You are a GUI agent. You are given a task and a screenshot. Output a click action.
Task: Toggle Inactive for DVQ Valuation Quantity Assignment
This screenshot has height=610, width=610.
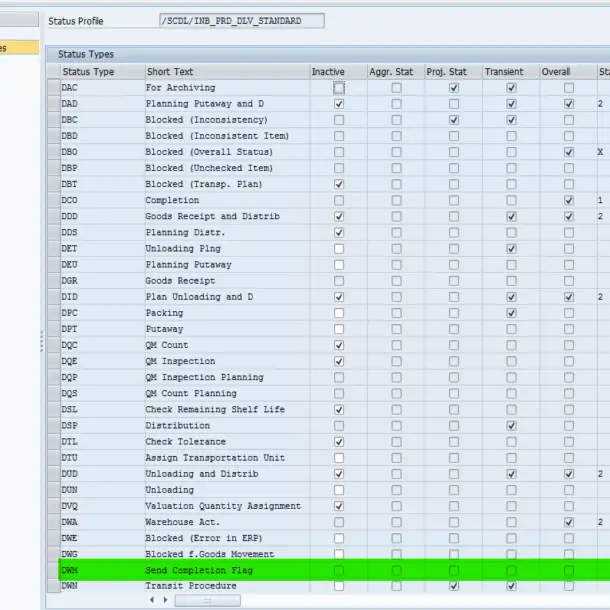click(x=339, y=506)
